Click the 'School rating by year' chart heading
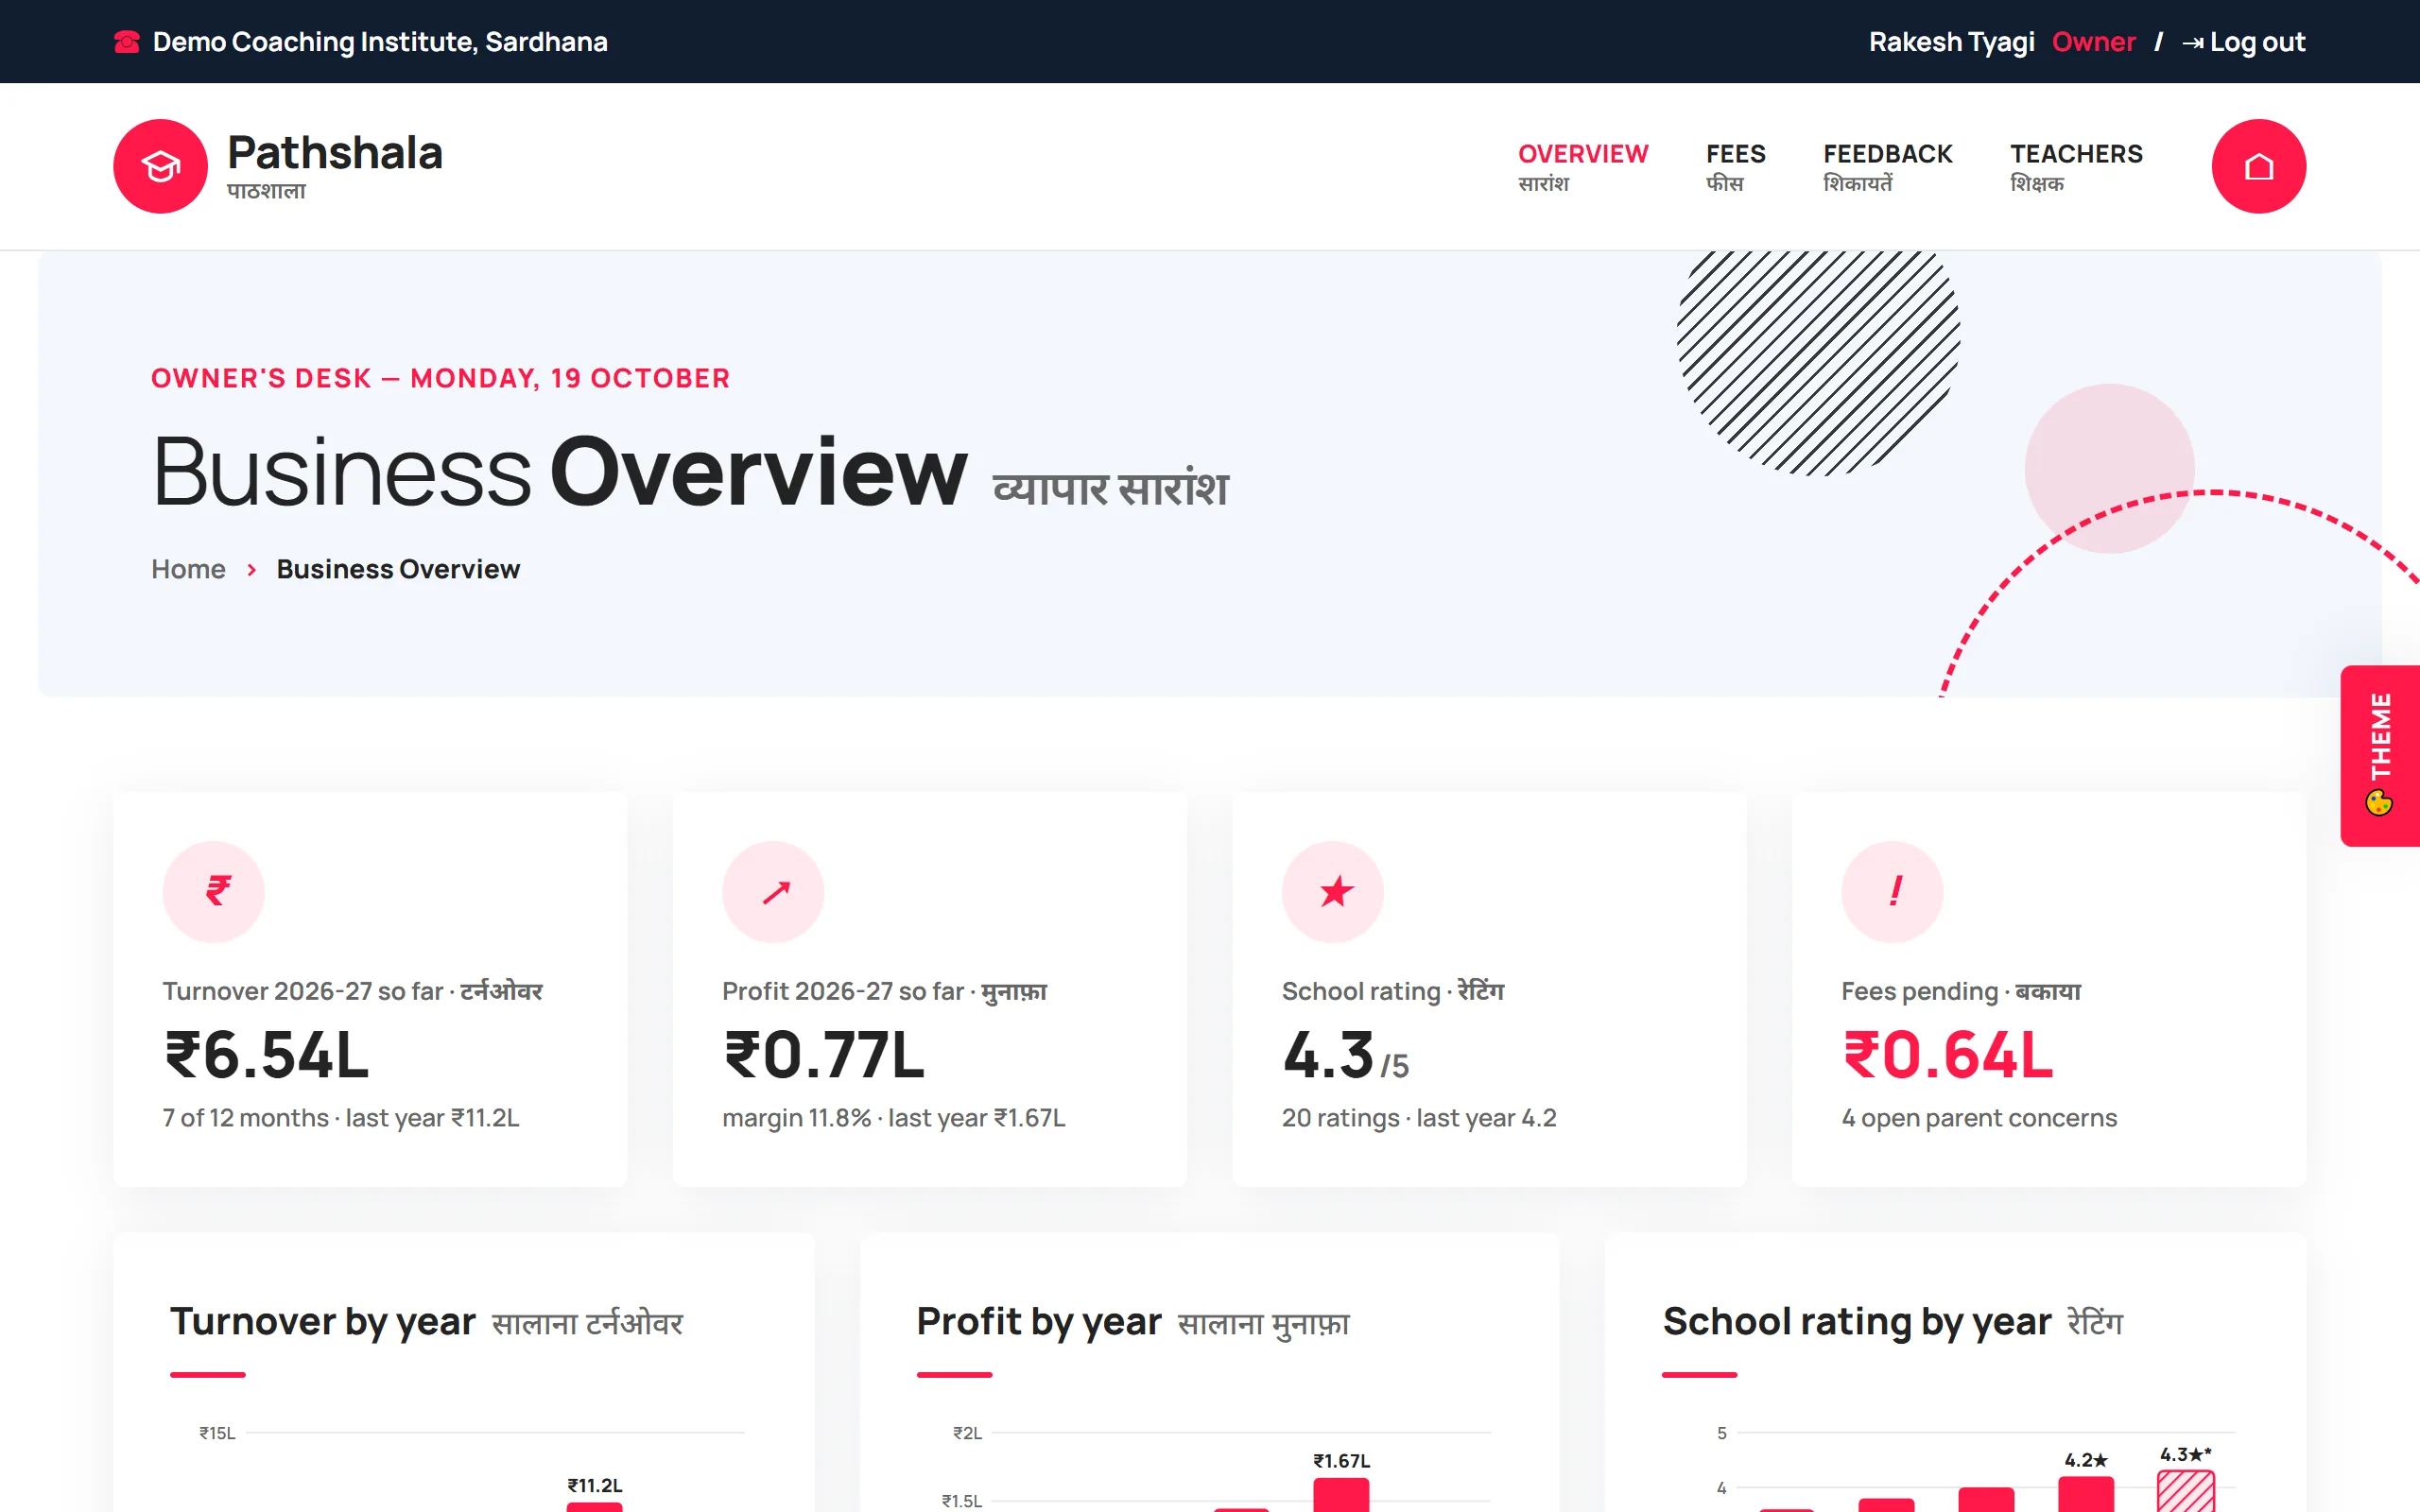2420x1512 pixels. [1856, 1322]
